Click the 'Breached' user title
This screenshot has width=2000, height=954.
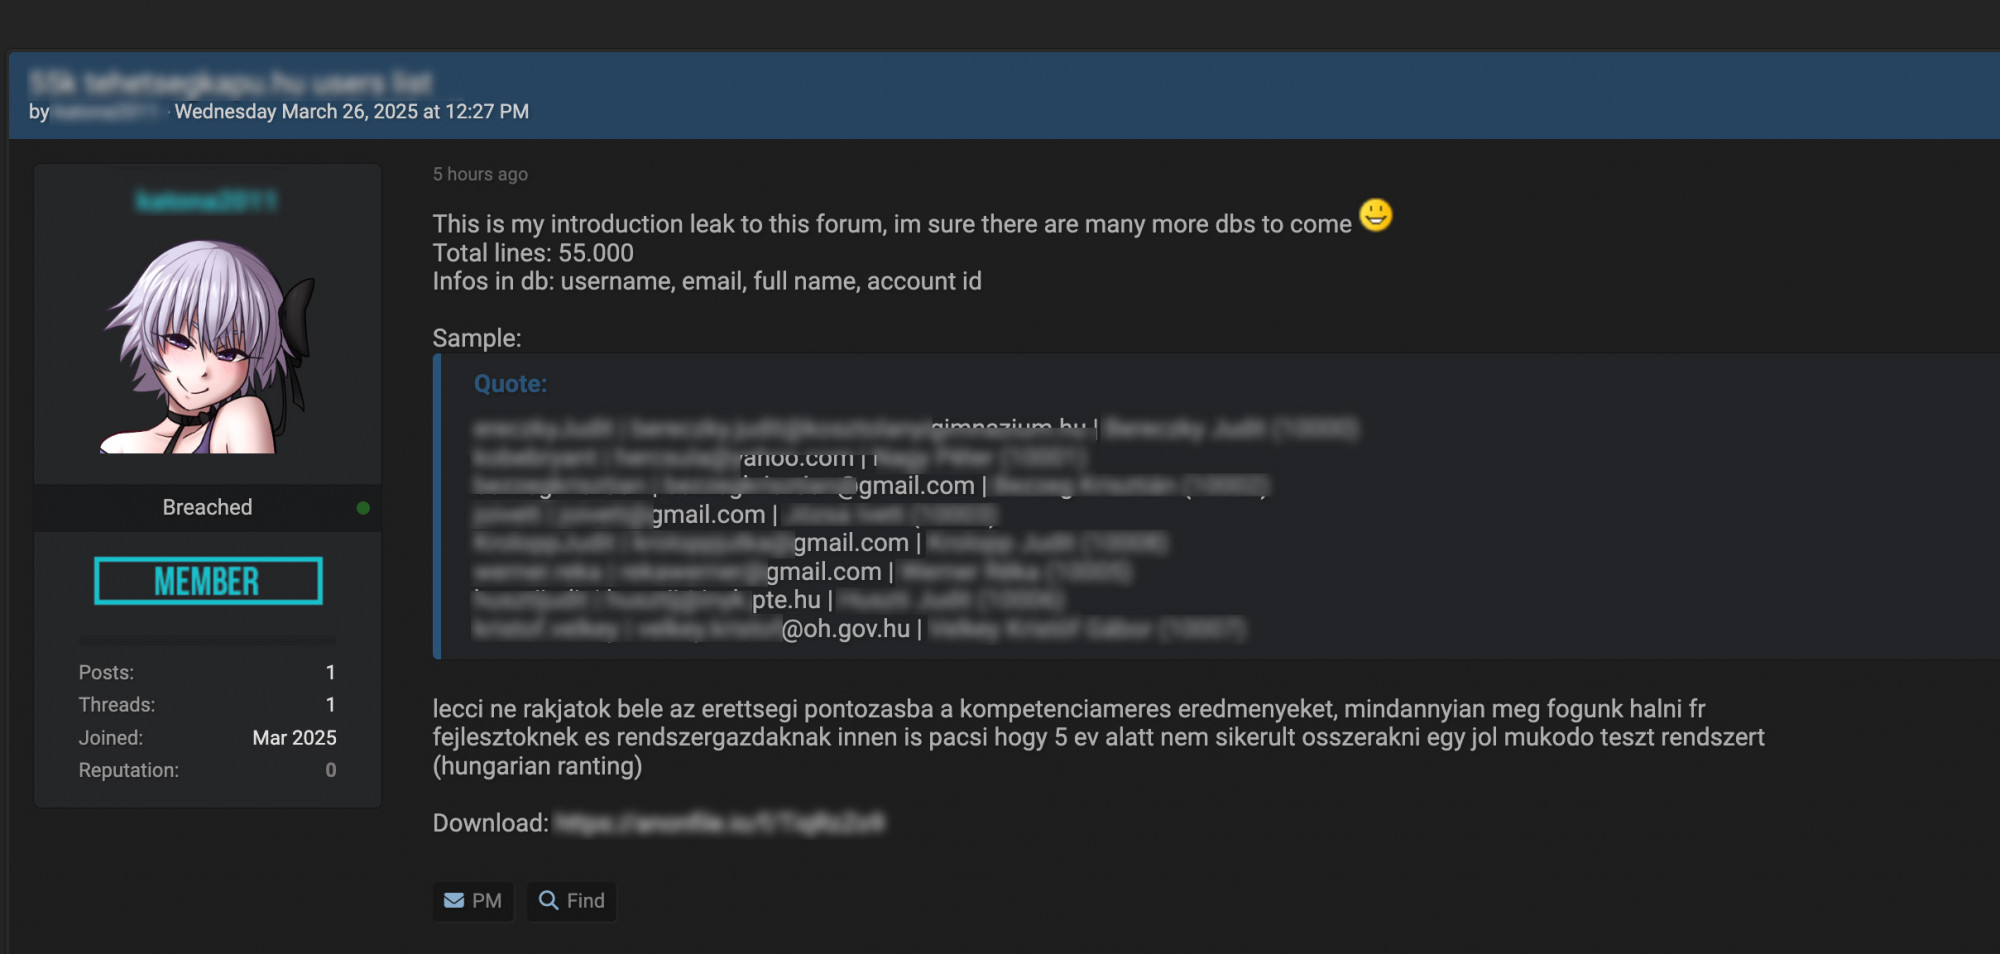(x=207, y=507)
